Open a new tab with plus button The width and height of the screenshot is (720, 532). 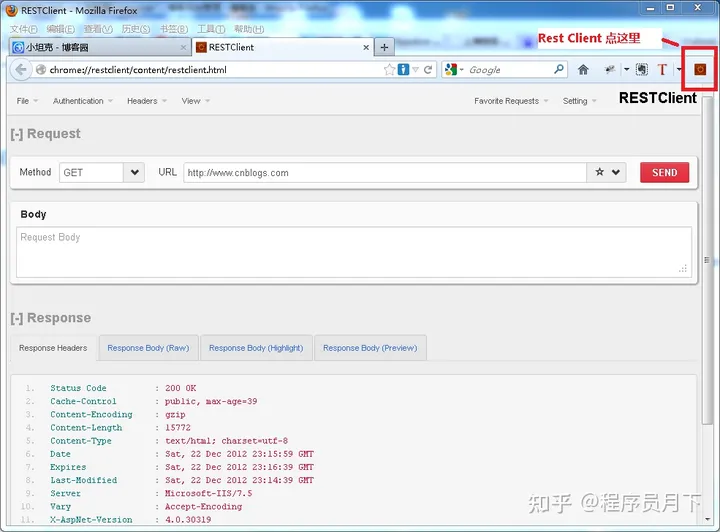click(x=384, y=47)
